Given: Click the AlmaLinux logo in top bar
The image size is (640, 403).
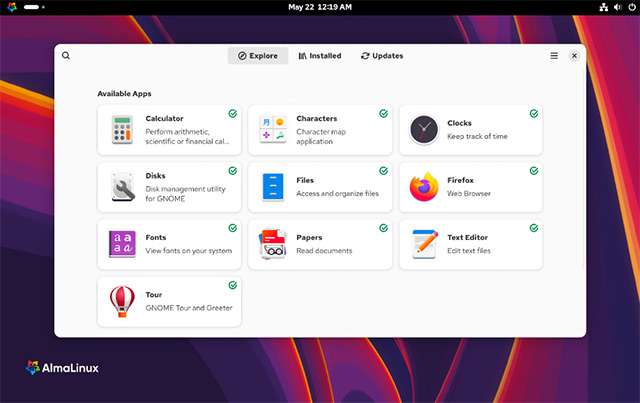Looking at the screenshot, I should click(12, 7).
